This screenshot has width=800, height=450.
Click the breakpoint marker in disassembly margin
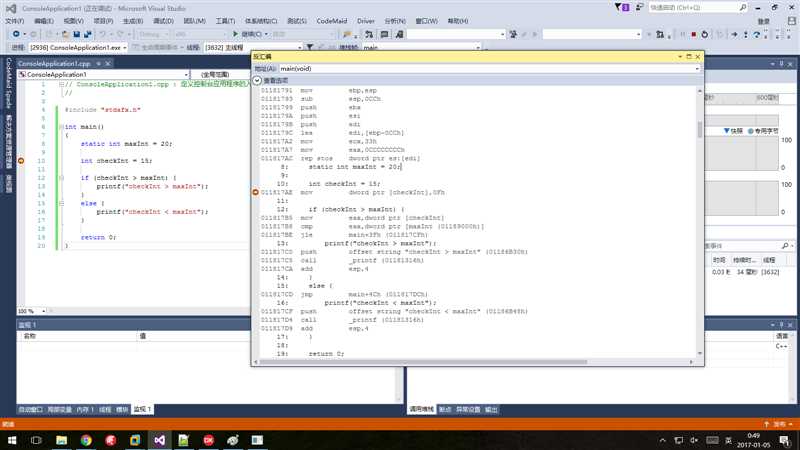point(256,192)
